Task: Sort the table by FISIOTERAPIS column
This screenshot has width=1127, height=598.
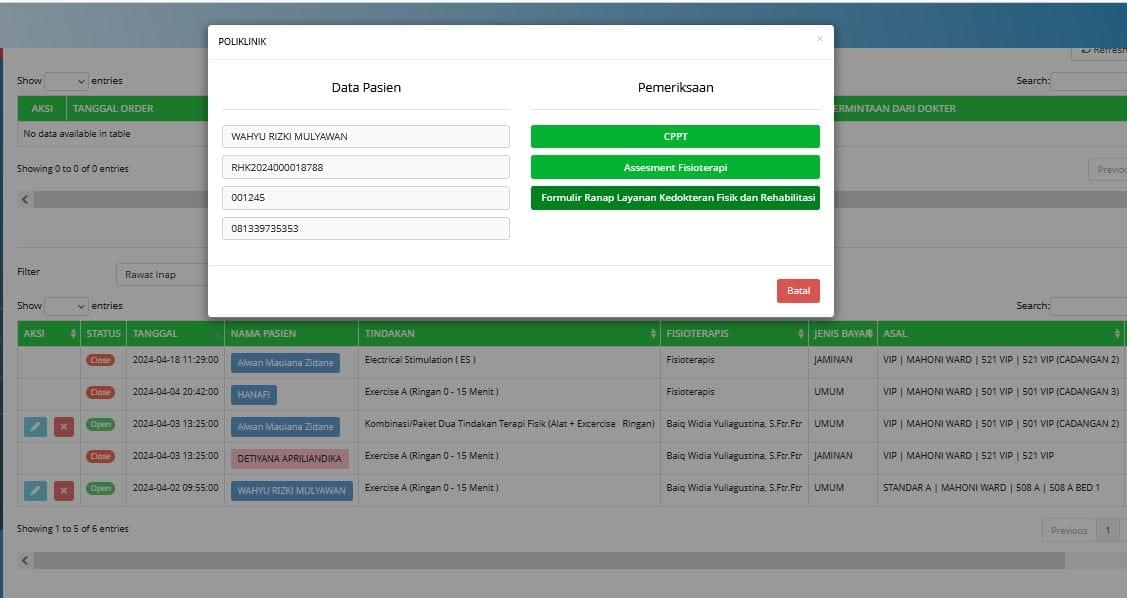Action: point(800,333)
